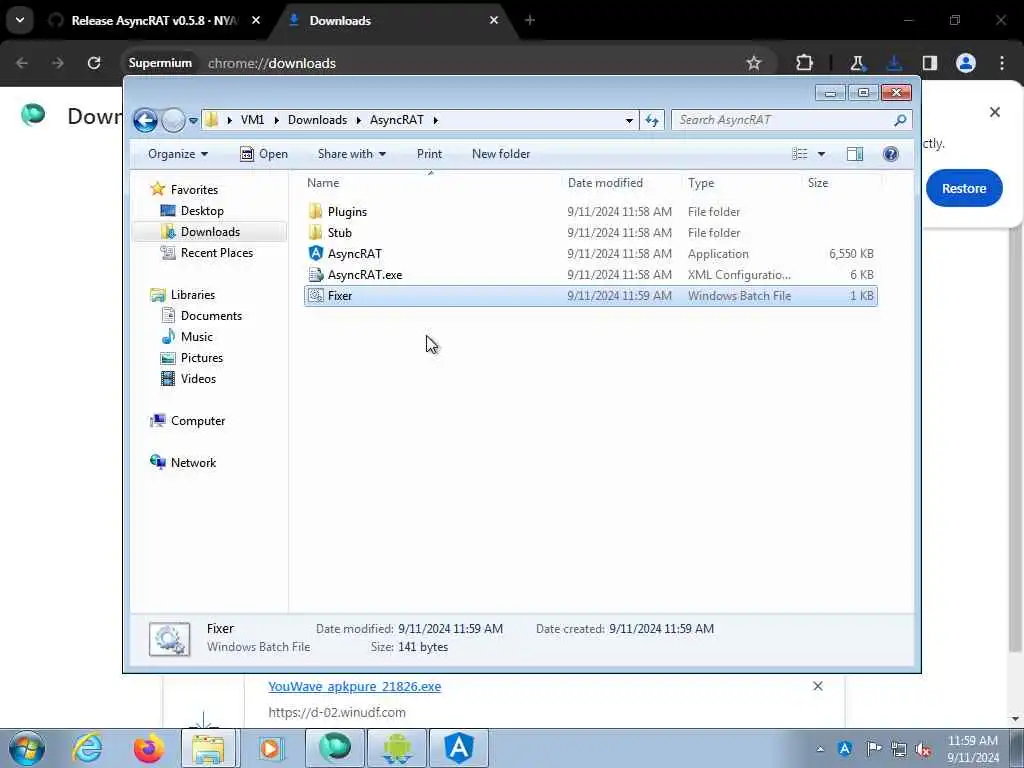Image resolution: width=1024 pixels, height=768 pixels.
Task: Click Downloads in the address breadcrumb
Action: click(317, 120)
